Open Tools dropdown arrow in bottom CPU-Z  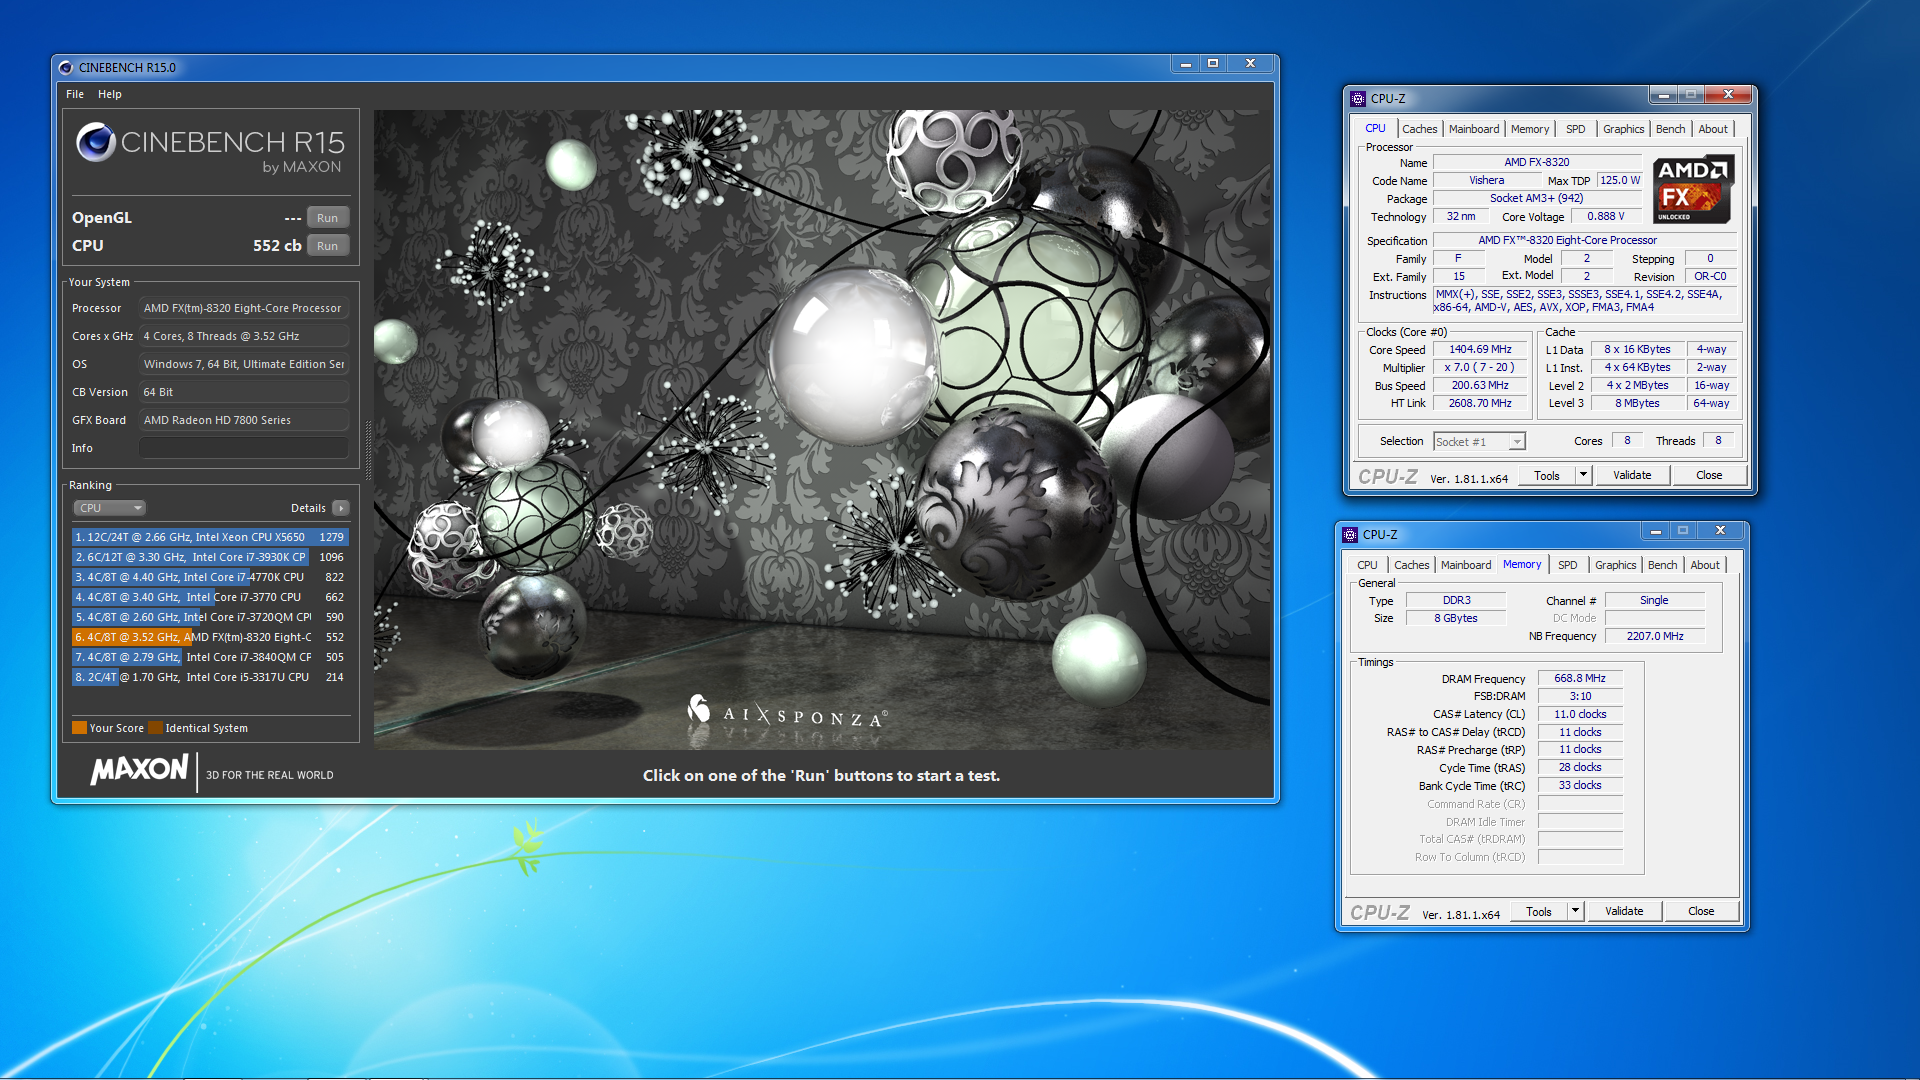(x=1575, y=911)
